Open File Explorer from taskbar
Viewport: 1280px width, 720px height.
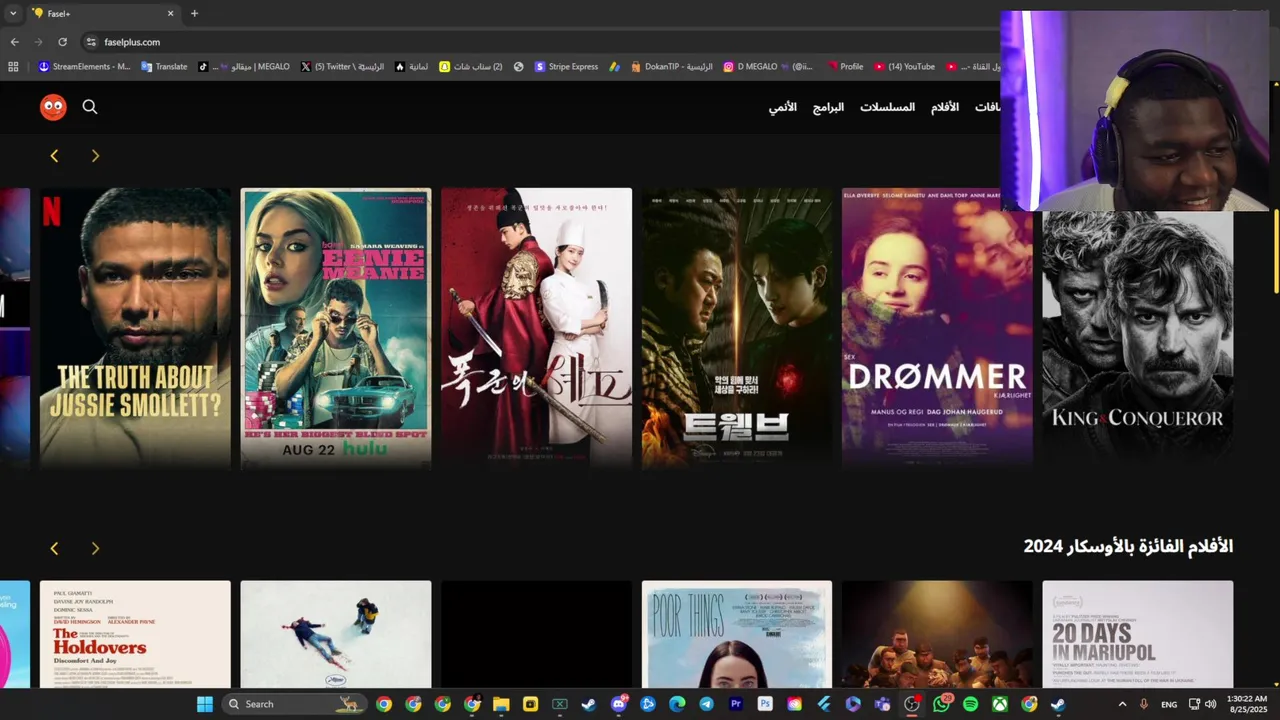pyautogui.click(x=501, y=704)
